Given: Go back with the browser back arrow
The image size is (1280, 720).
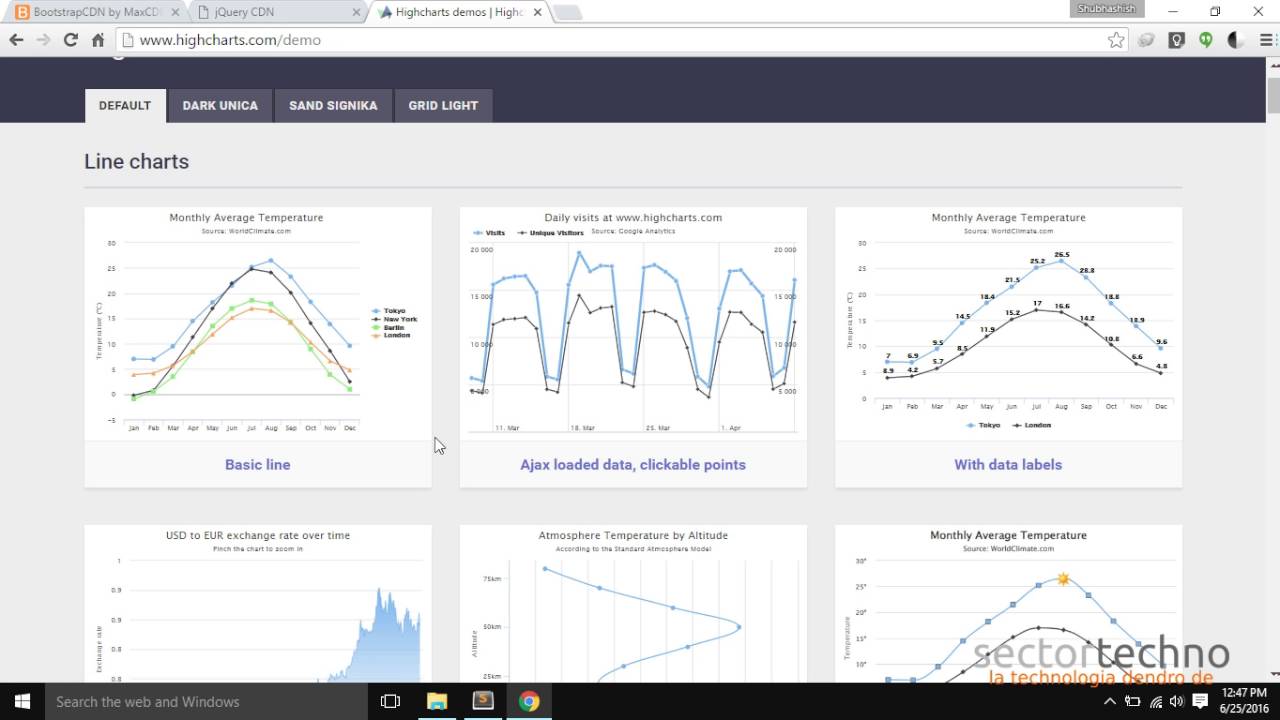Looking at the screenshot, I should (16, 40).
